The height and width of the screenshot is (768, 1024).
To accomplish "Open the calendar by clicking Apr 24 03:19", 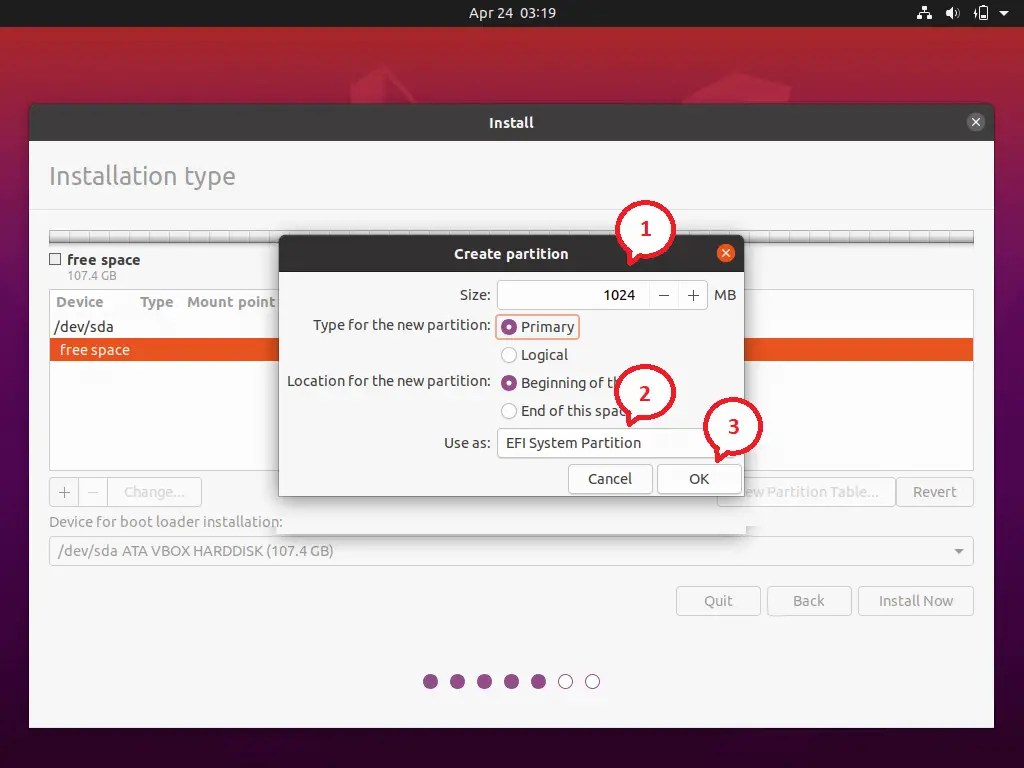I will coord(511,13).
